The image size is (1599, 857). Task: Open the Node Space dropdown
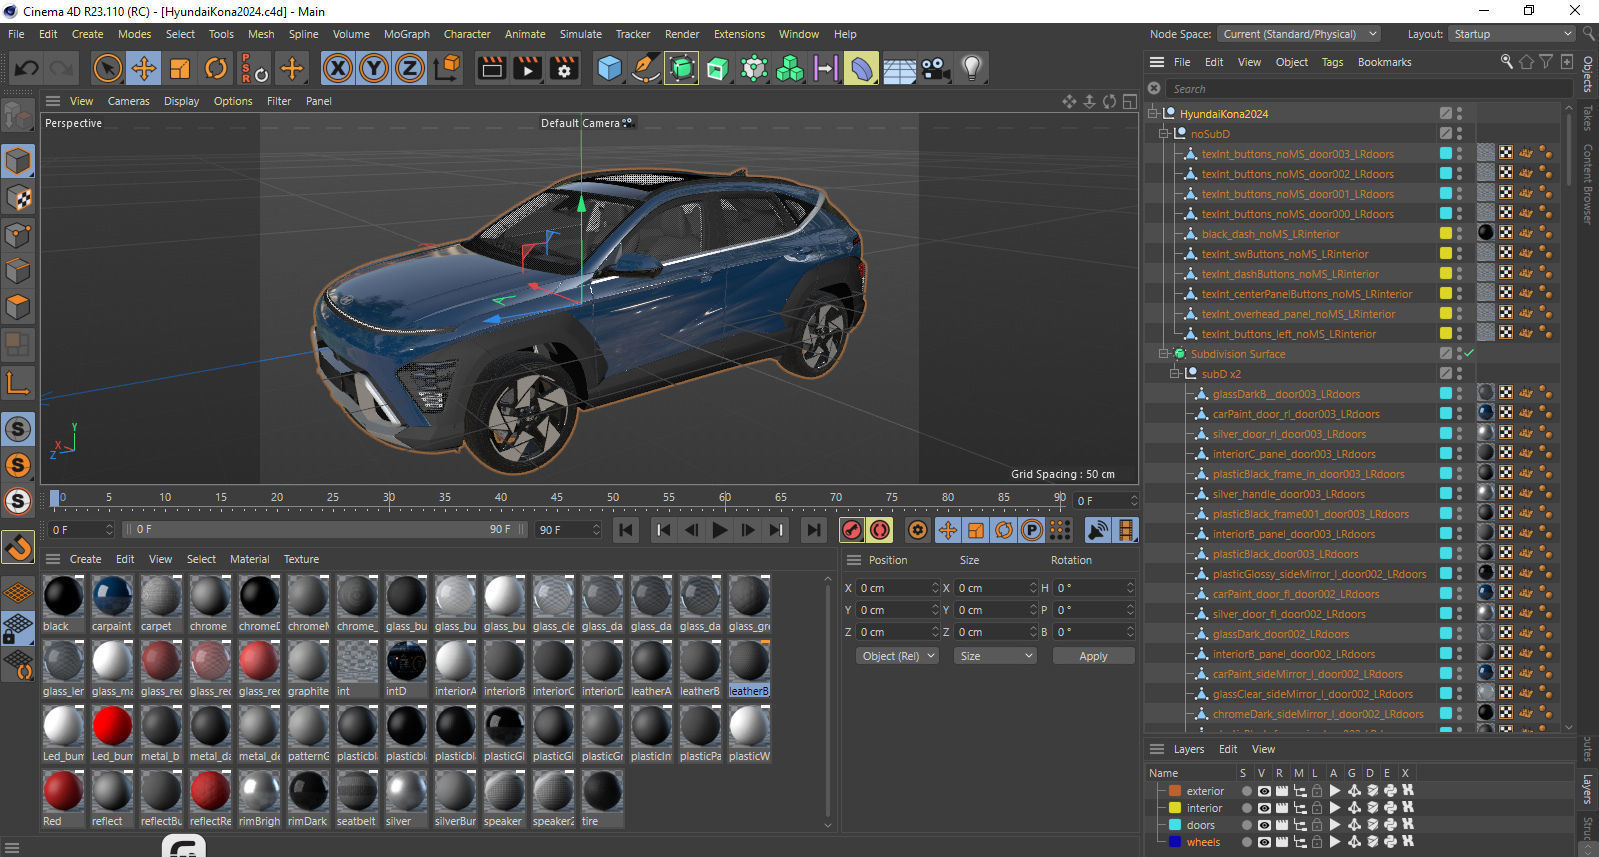pyautogui.click(x=1300, y=34)
